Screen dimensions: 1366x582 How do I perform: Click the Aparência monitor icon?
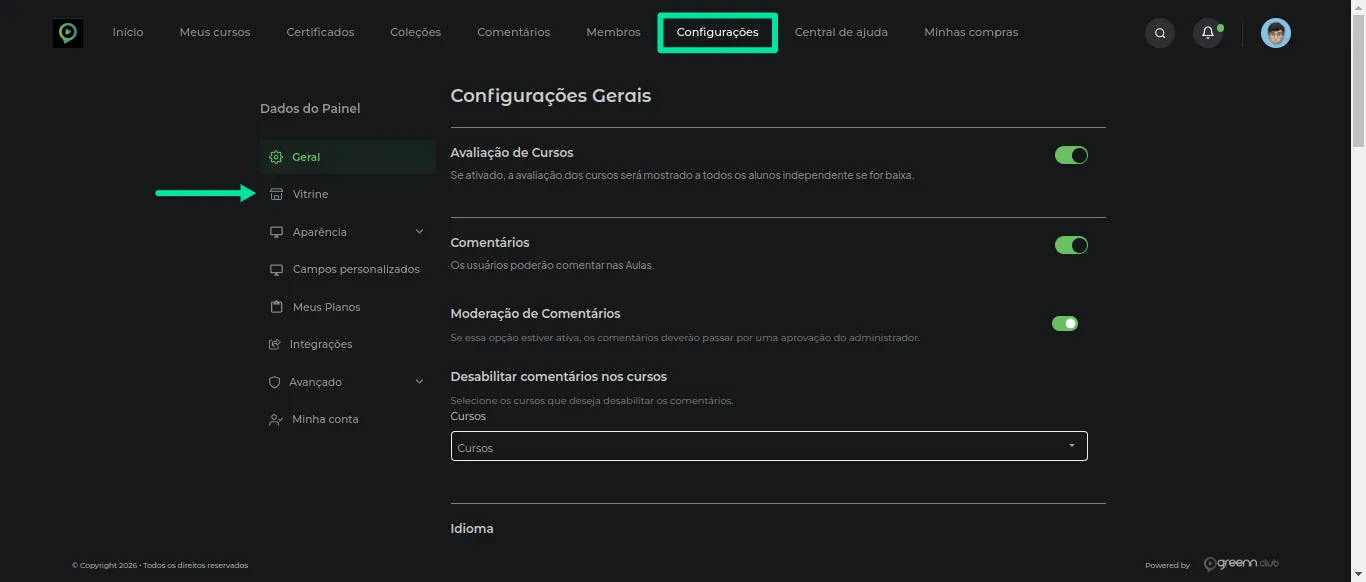click(x=276, y=232)
